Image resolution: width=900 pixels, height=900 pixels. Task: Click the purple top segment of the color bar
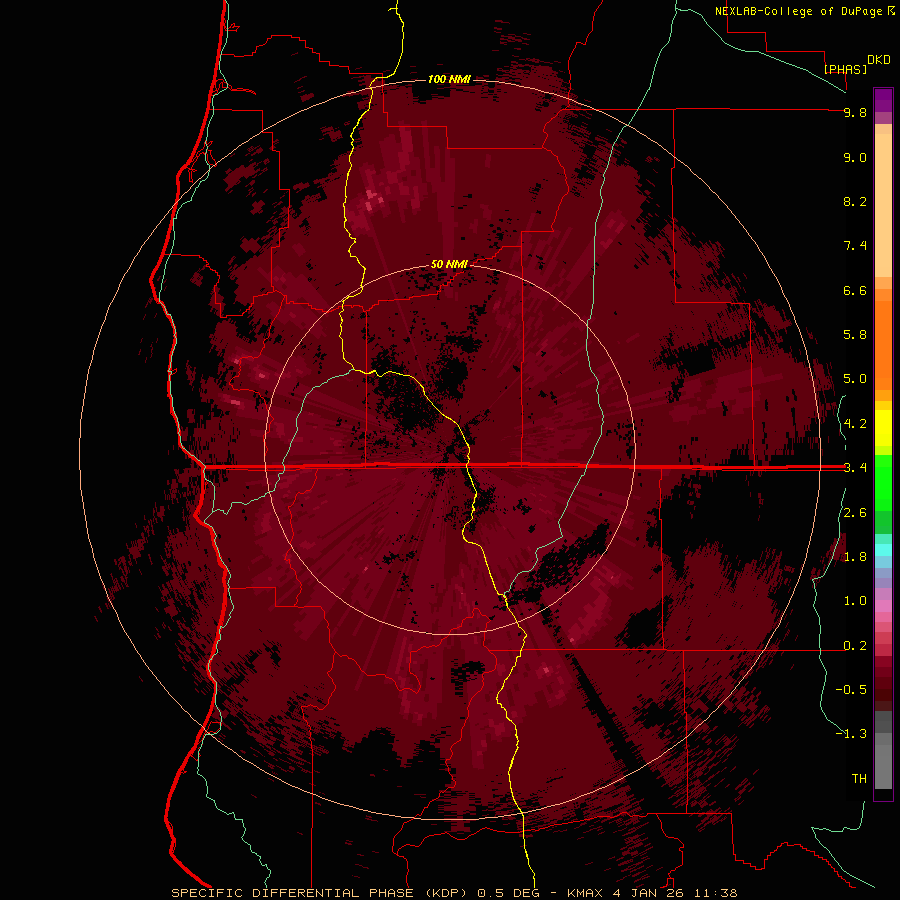(x=883, y=100)
